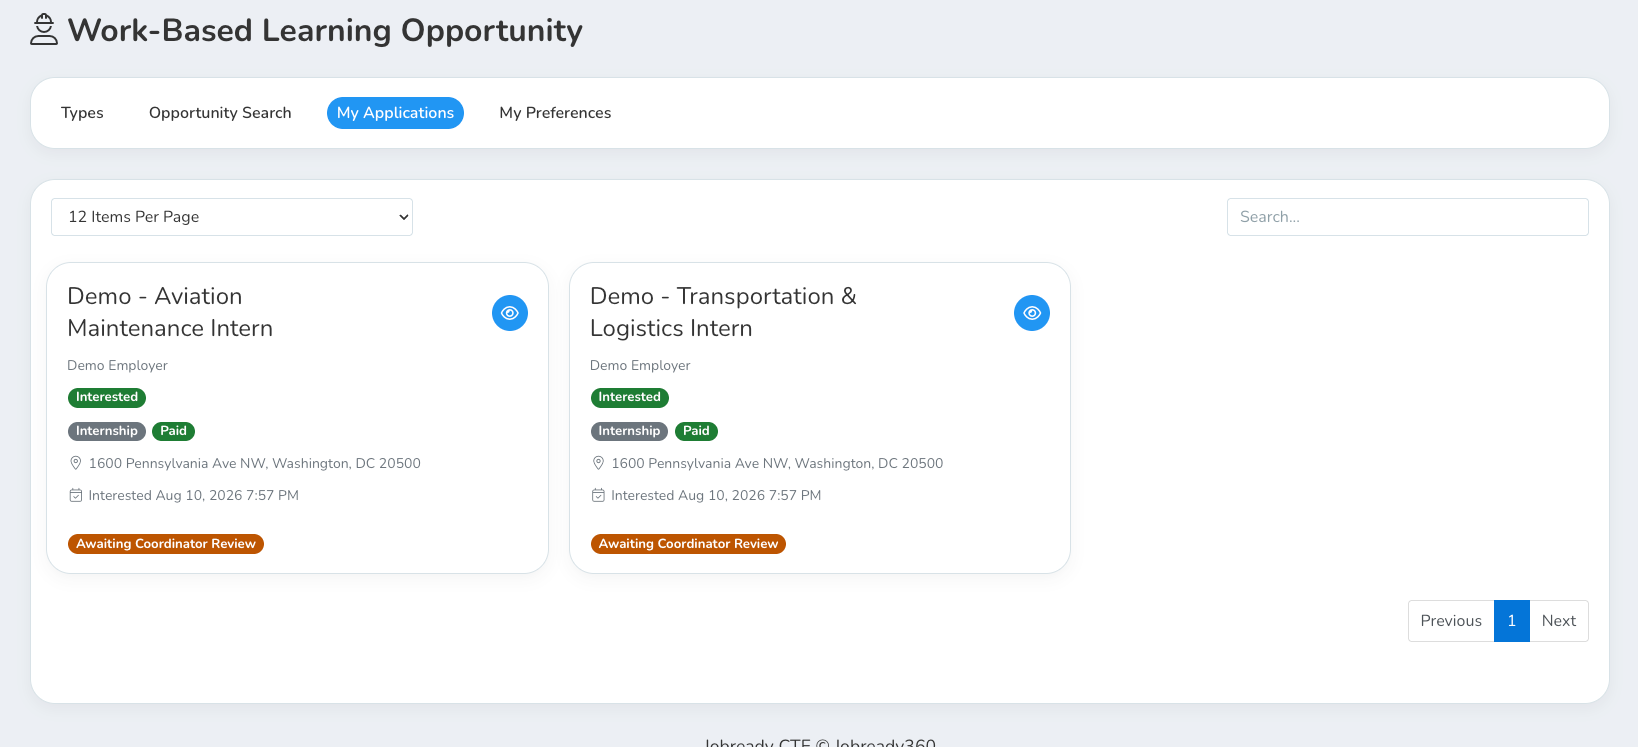Screen dimensions: 1638x747
Task: Click the Aviation card's Awaiting Coordinator Review badge
Action: pos(166,544)
